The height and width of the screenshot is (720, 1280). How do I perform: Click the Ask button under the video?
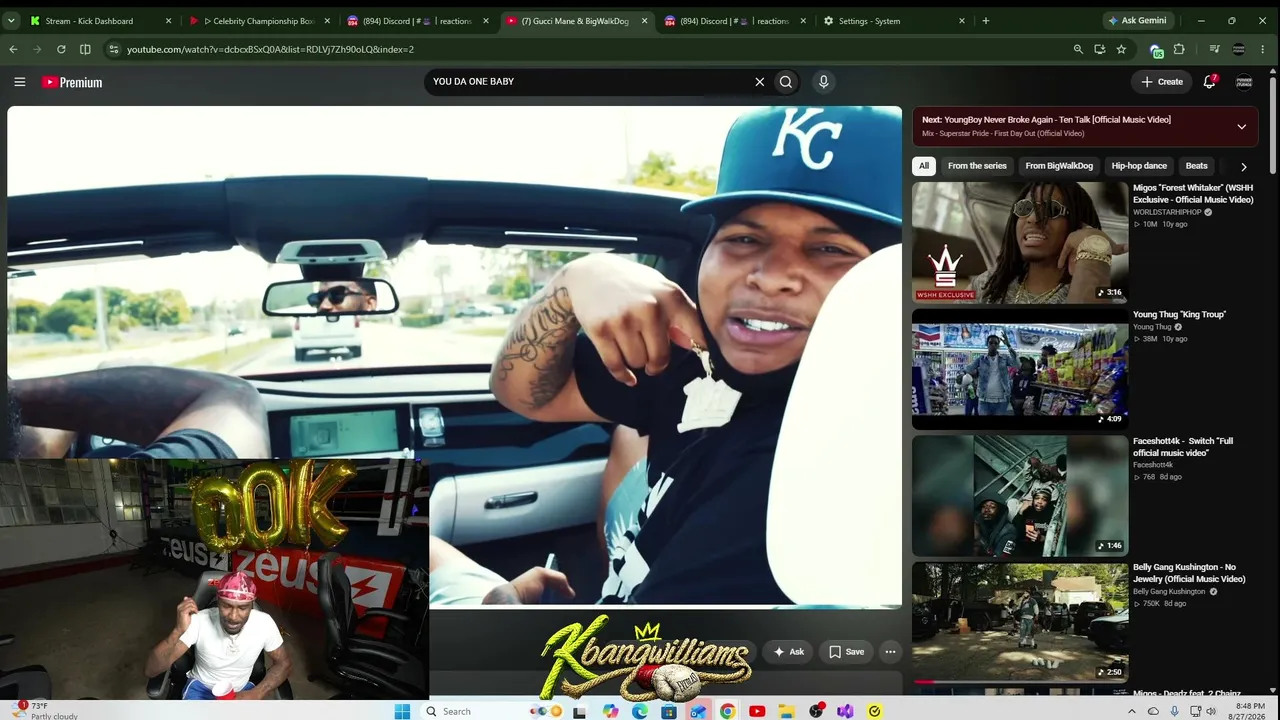[788, 652]
